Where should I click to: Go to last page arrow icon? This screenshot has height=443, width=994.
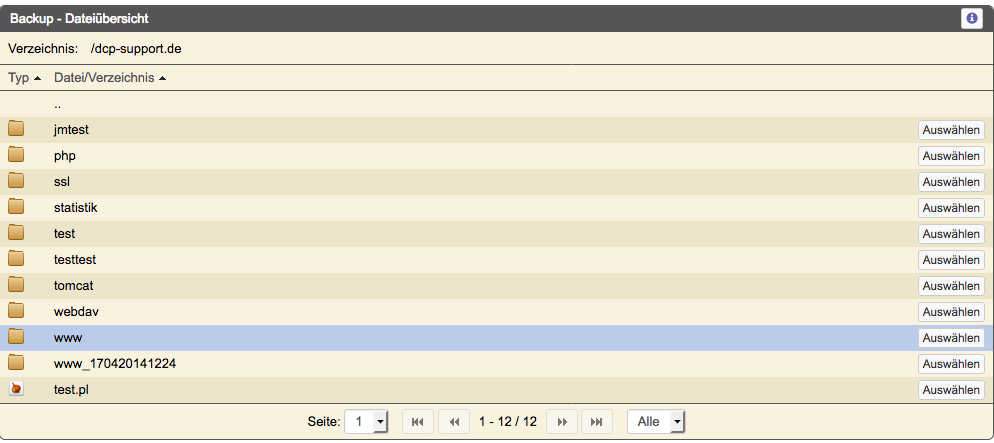click(597, 421)
